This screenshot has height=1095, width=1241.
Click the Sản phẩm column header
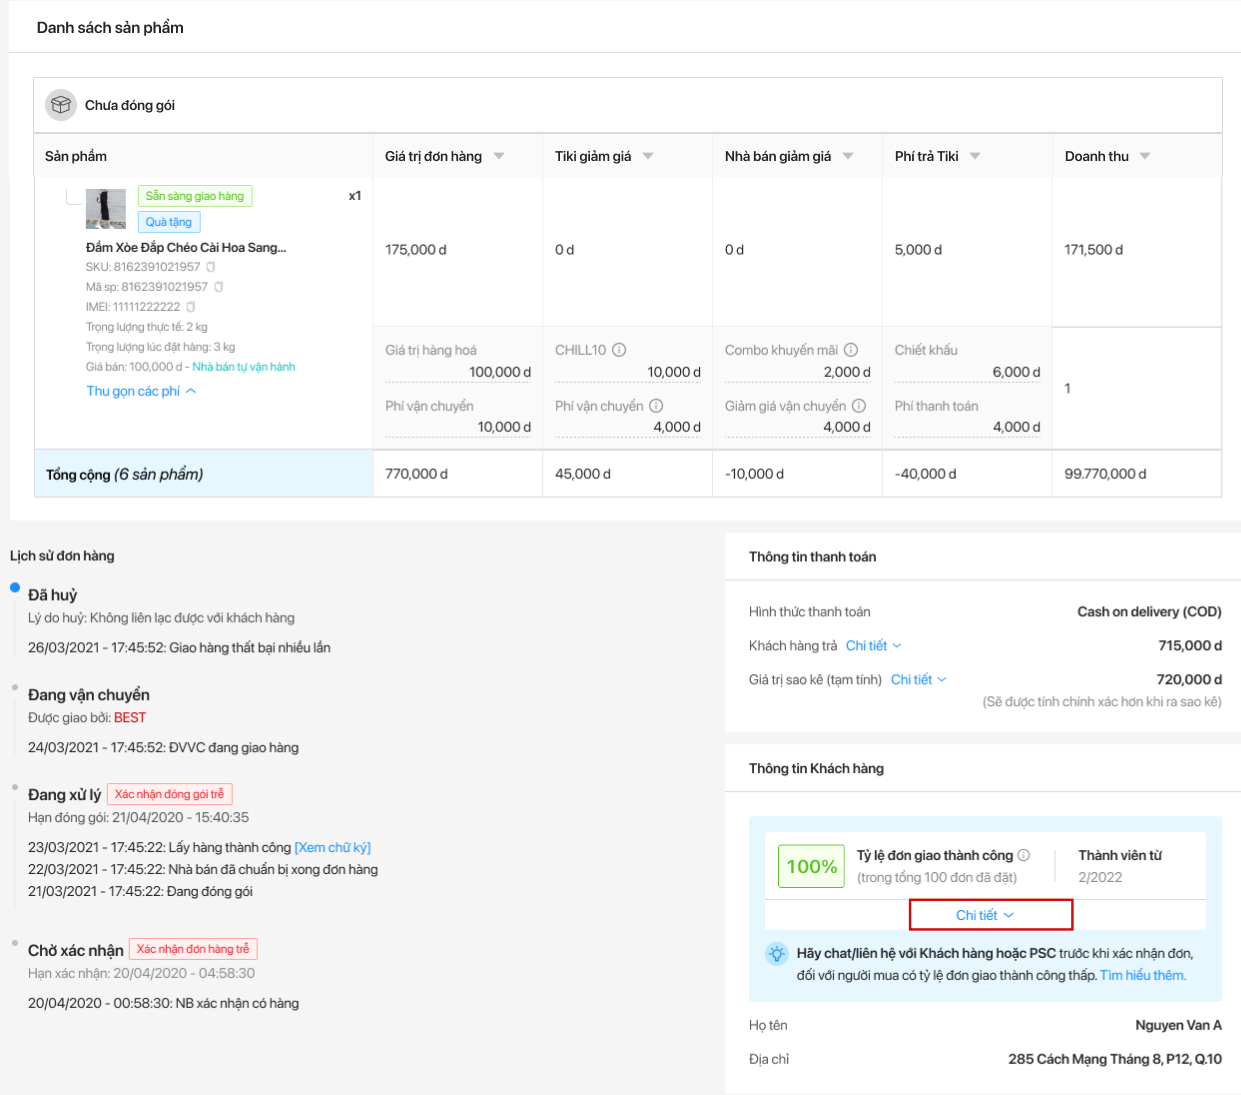76,156
